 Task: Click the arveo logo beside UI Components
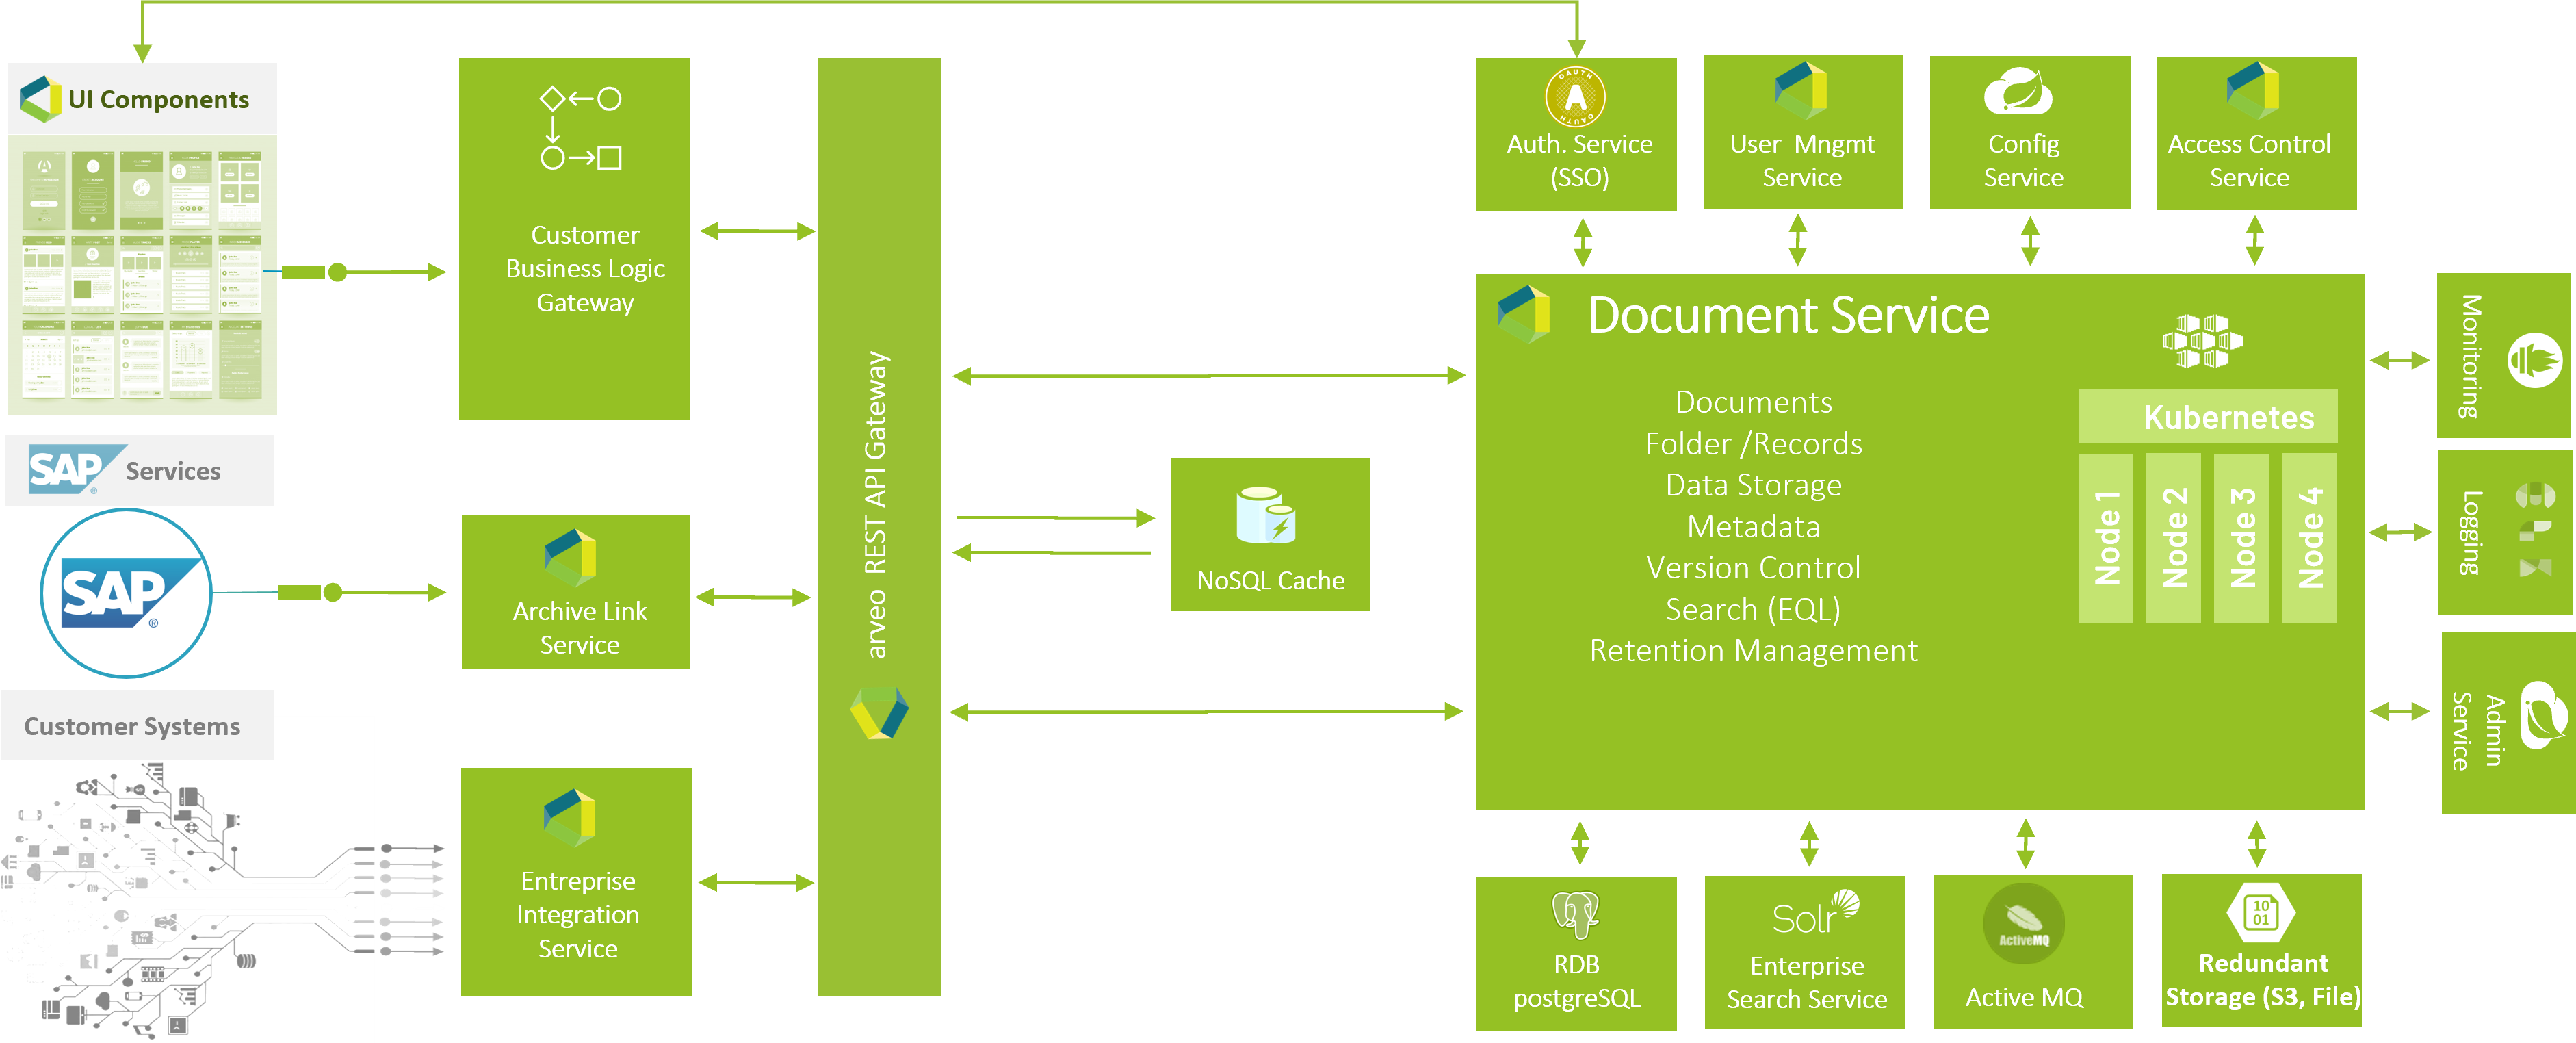pyautogui.click(x=41, y=98)
